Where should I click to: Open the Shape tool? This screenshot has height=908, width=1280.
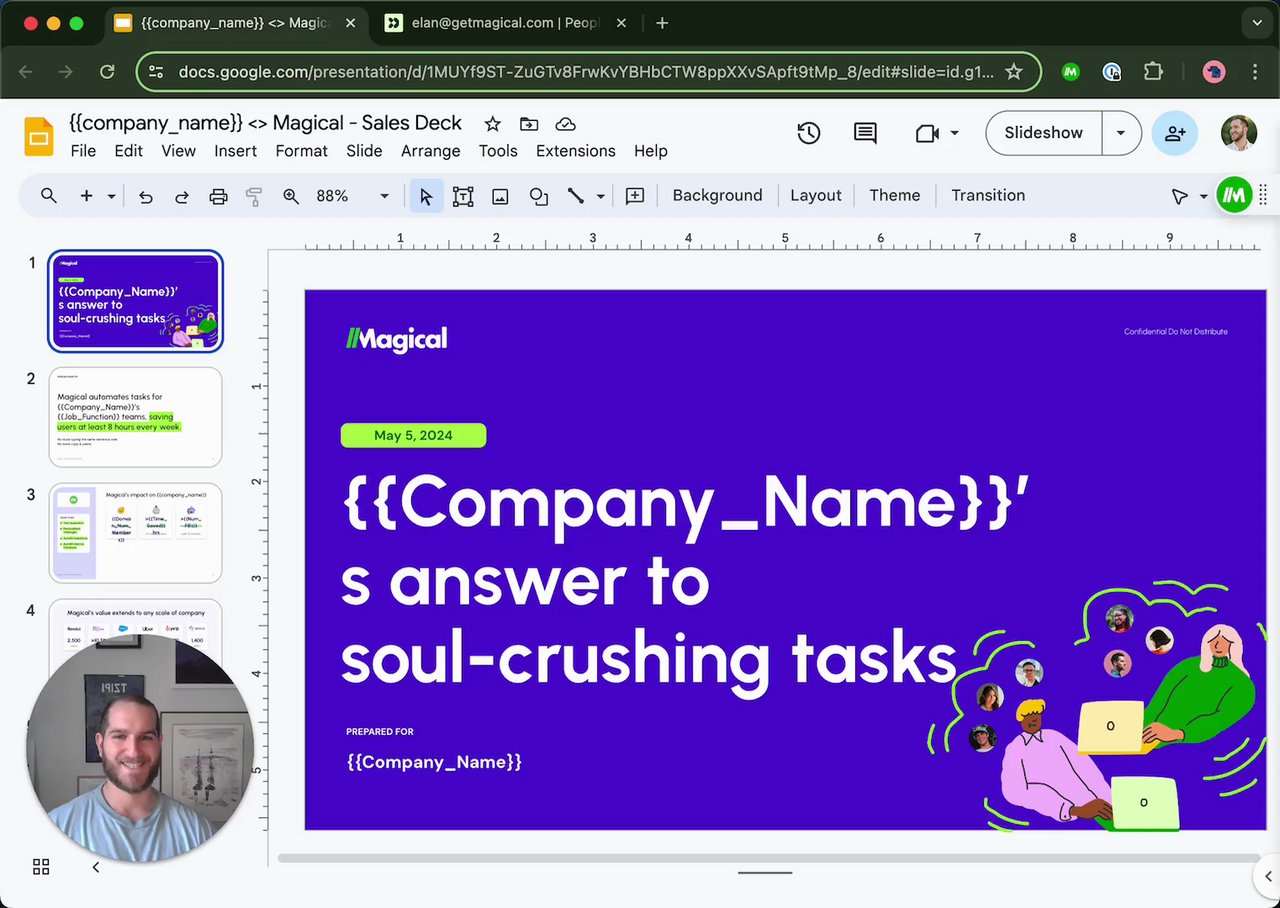point(539,196)
